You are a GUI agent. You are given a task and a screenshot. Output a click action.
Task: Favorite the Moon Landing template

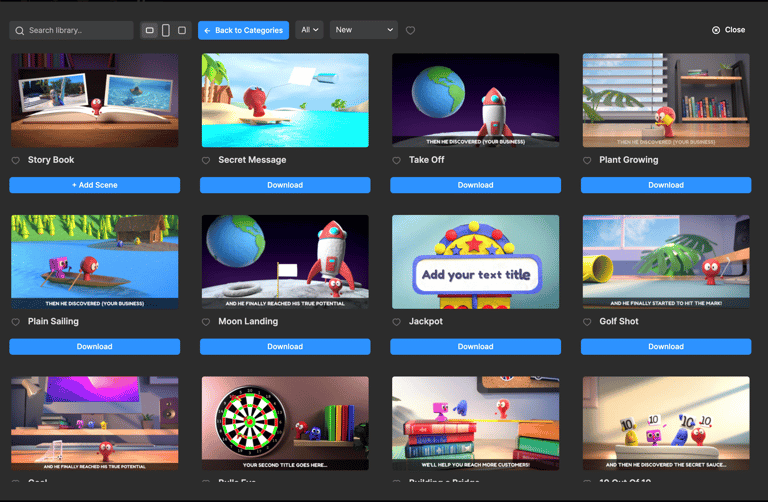pyautogui.click(x=206, y=322)
